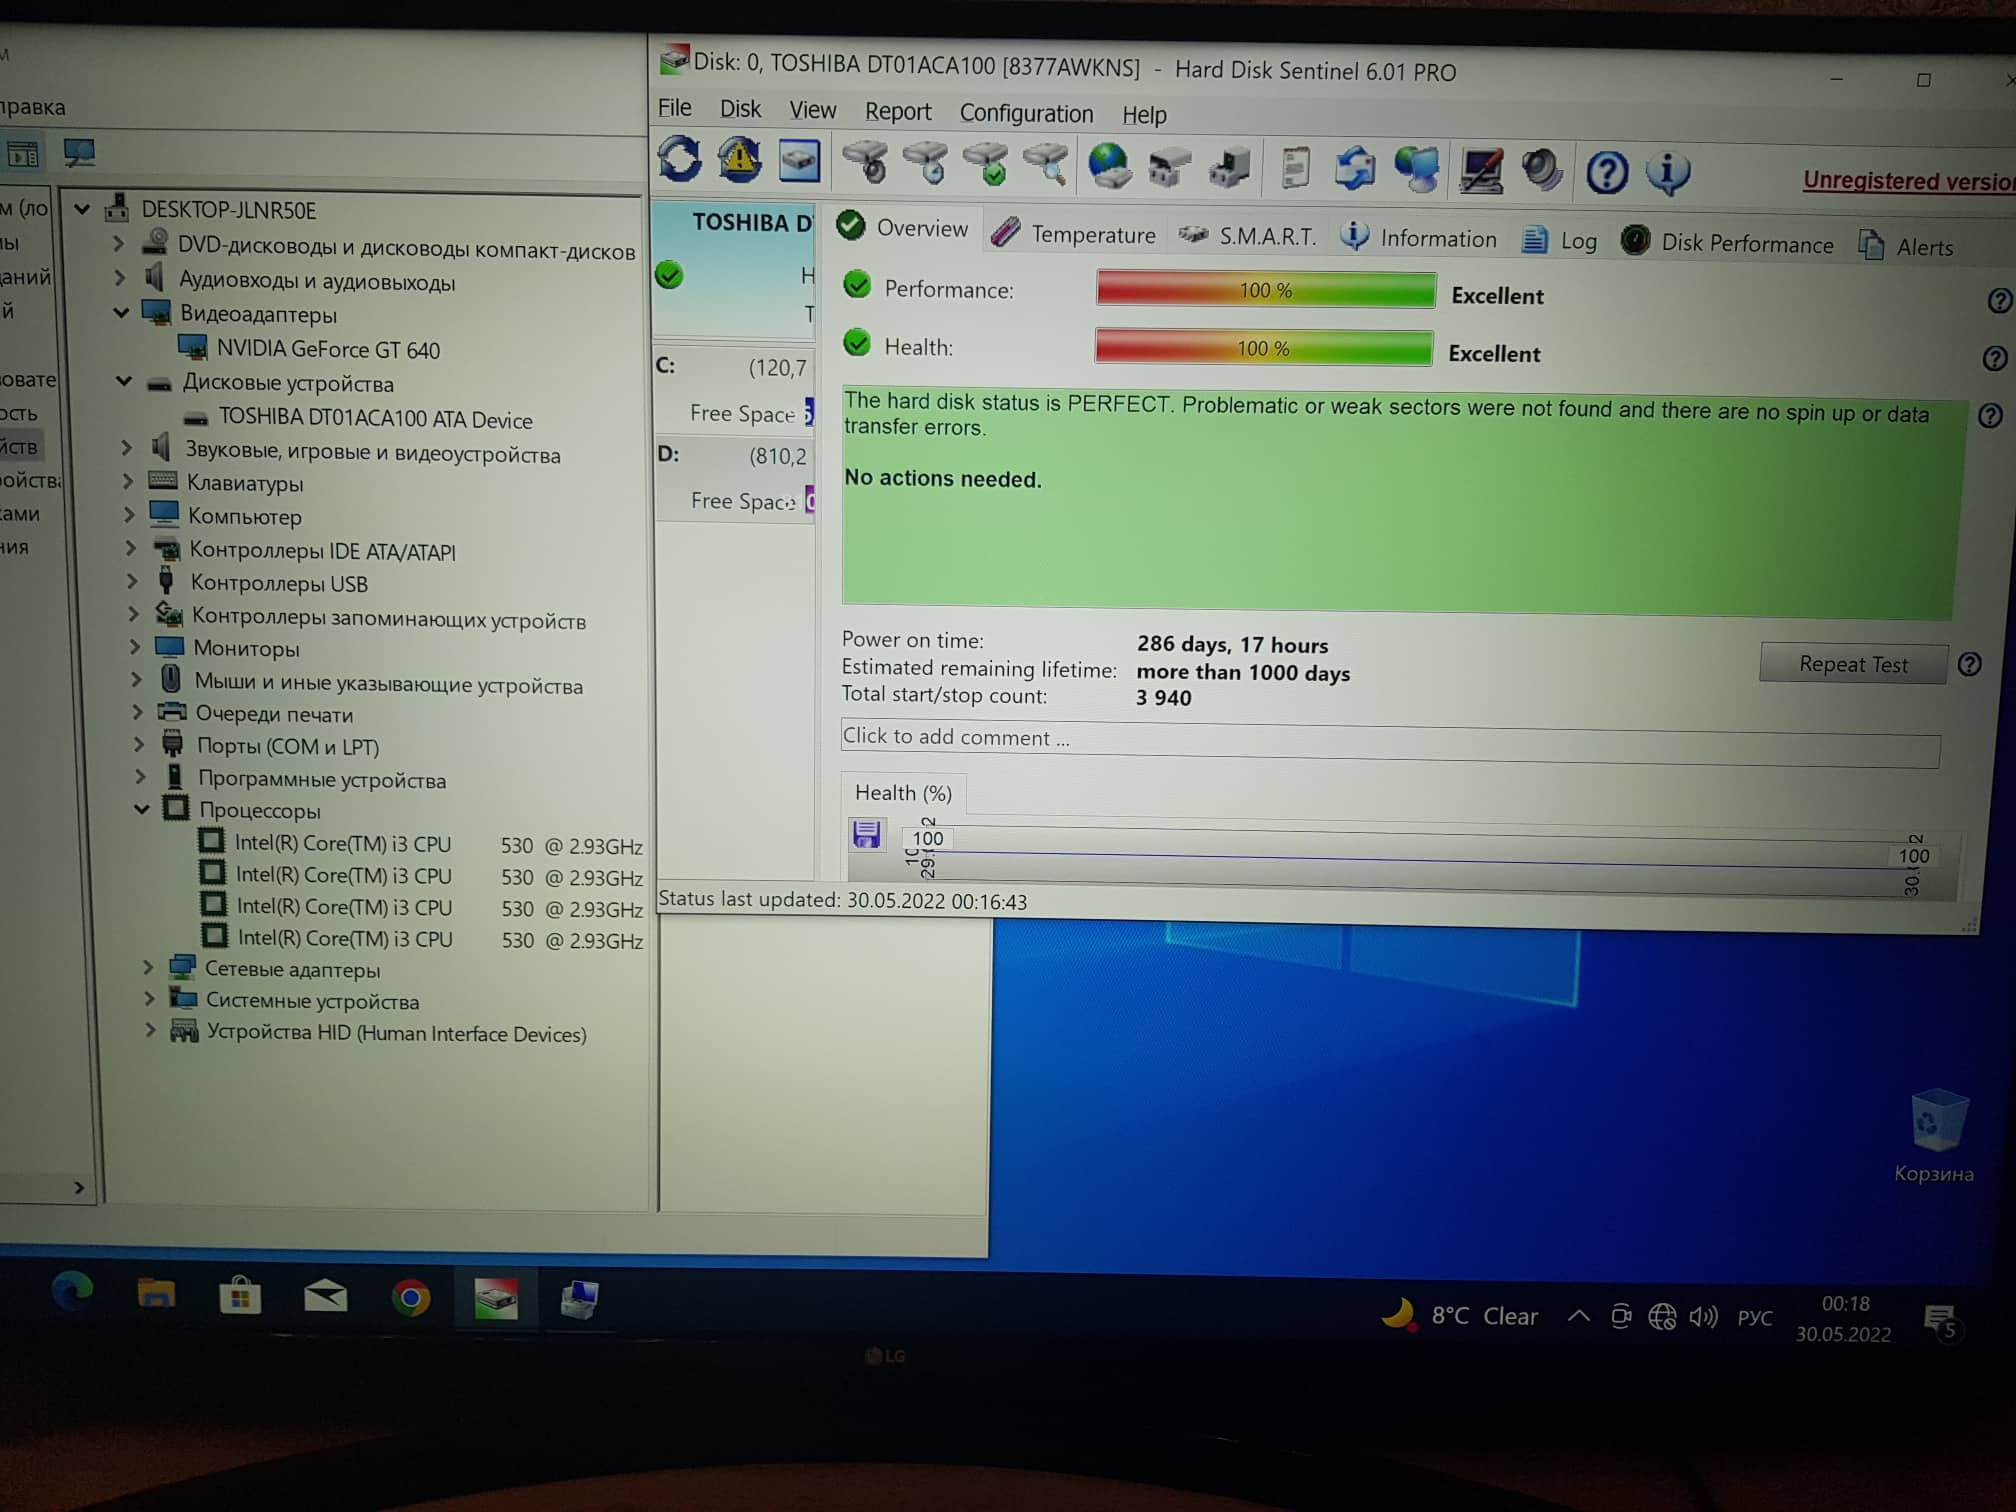Image resolution: width=2016 pixels, height=1512 pixels.
Task: Open Google Chrome from the taskbar
Action: (x=410, y=1299)
